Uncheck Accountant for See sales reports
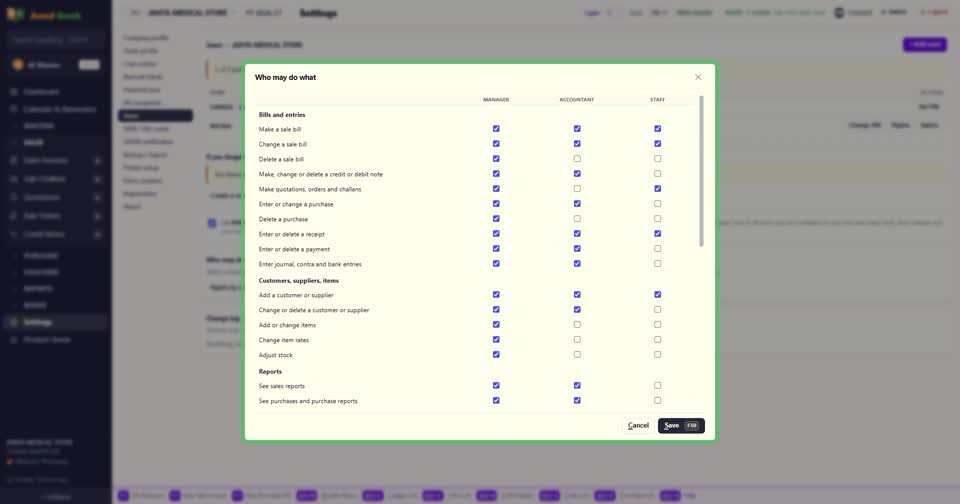The height and width of the screenshot is (504, 960). pyautogui.click(x=577, y=386)
